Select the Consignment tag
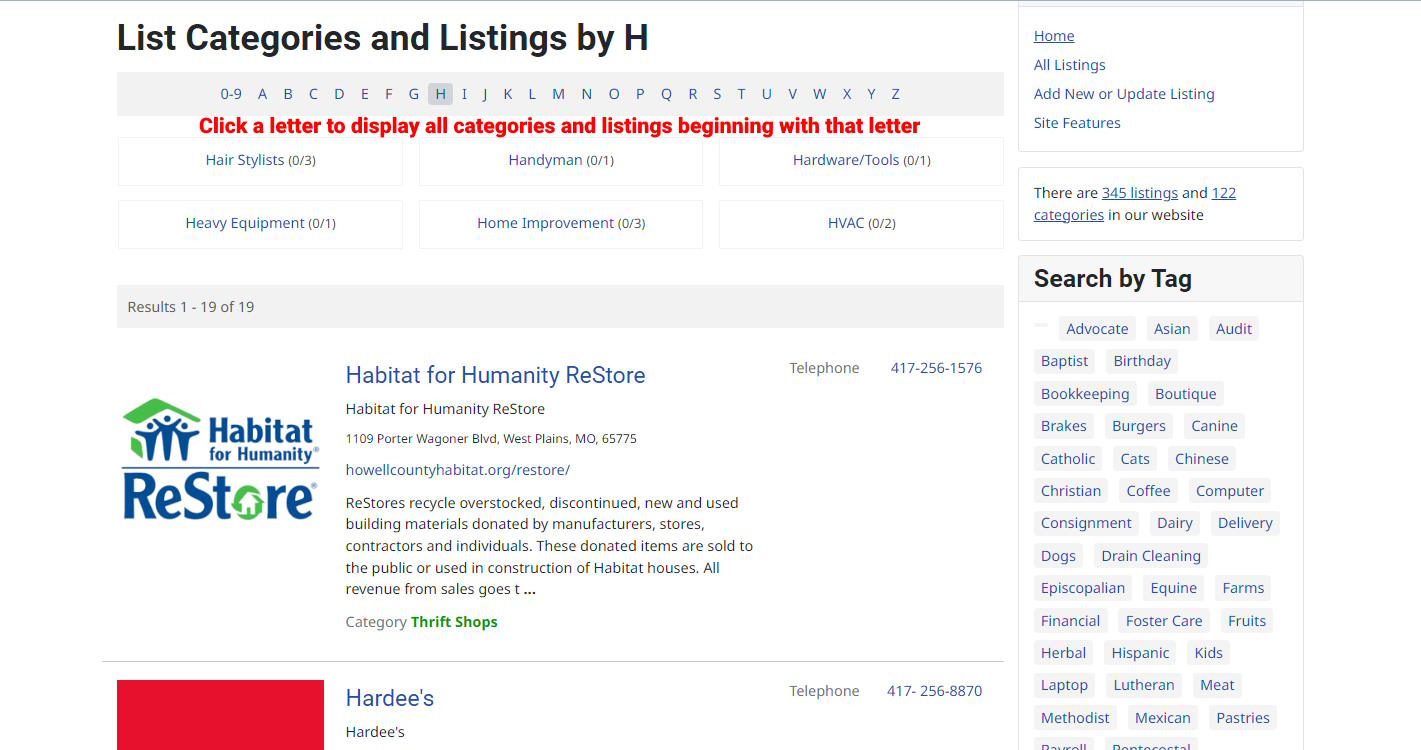Image resolution: width=1421 pixels, height=750 pixels. [1086, 523]
